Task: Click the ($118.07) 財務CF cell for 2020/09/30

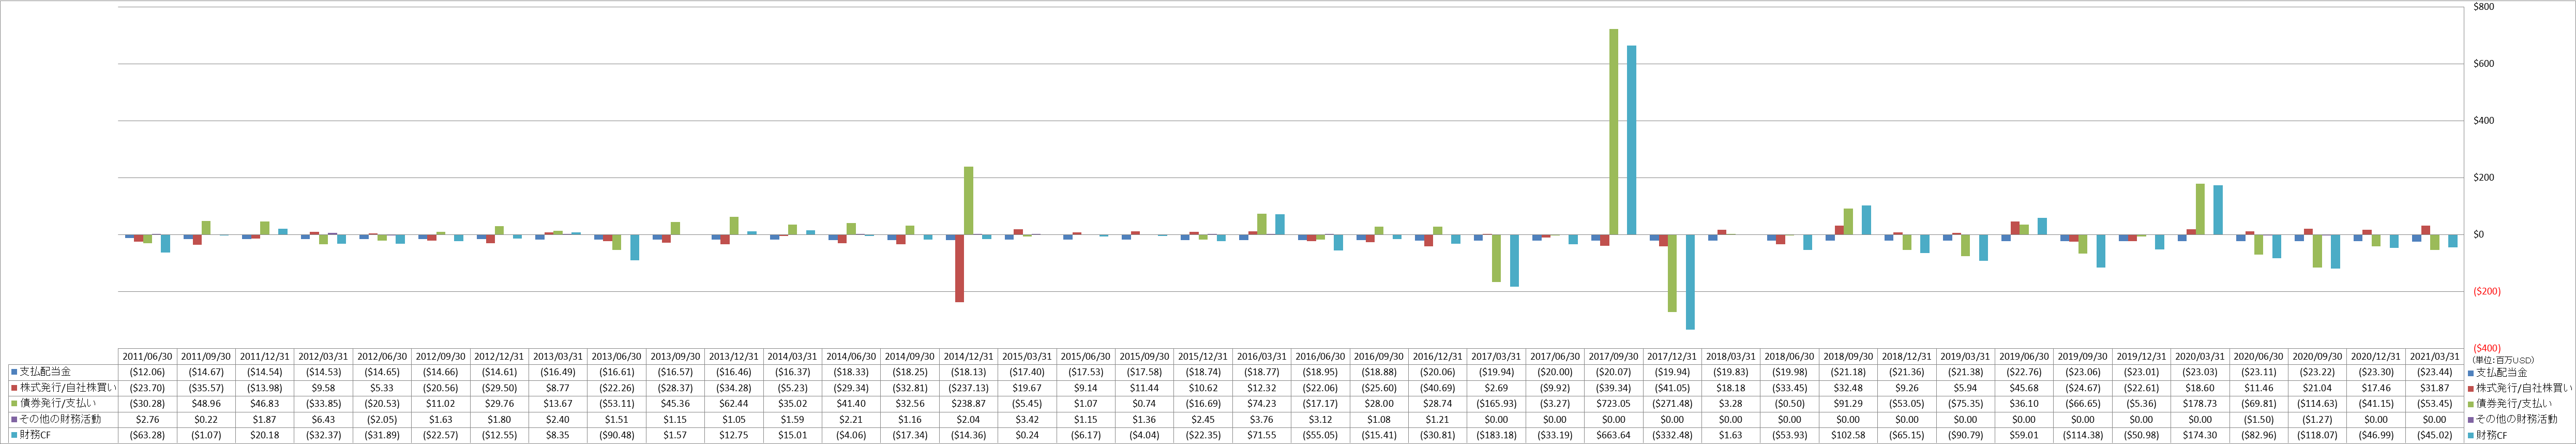Action: (x=2317, y=436)
